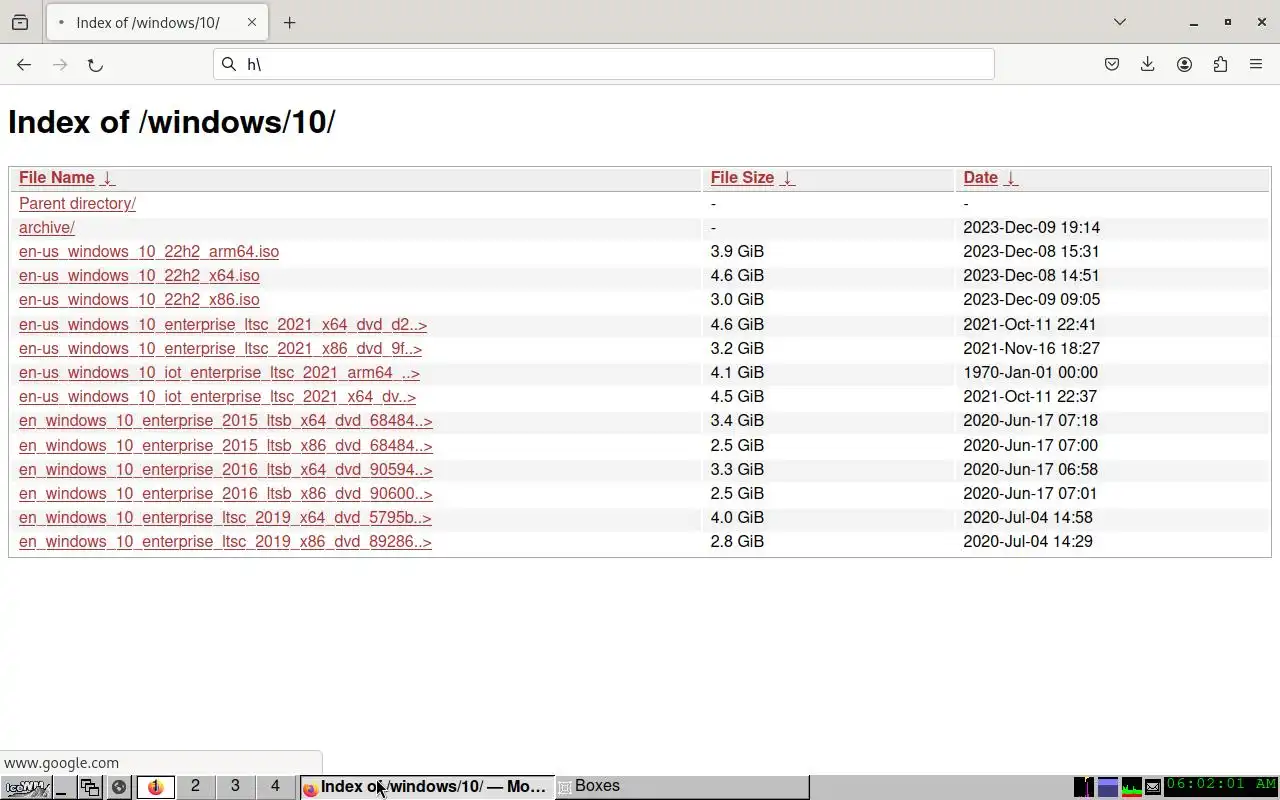Open enterprise 2015 ltsb x86 dvd link

click(225, 445)
